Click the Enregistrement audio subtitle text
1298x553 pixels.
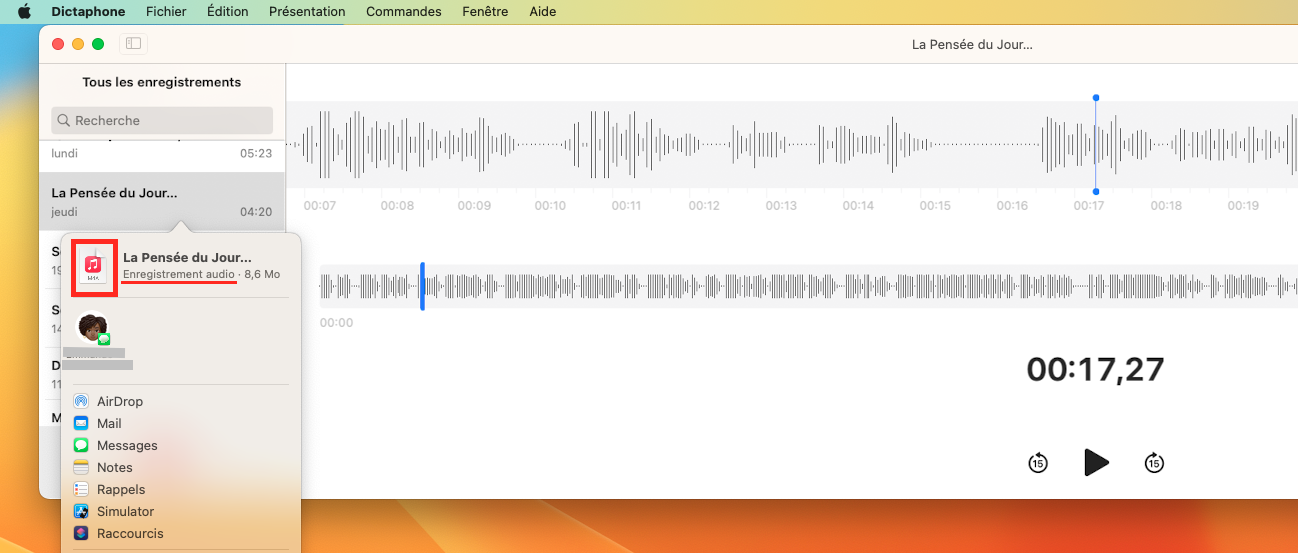[x=179, y=274]
